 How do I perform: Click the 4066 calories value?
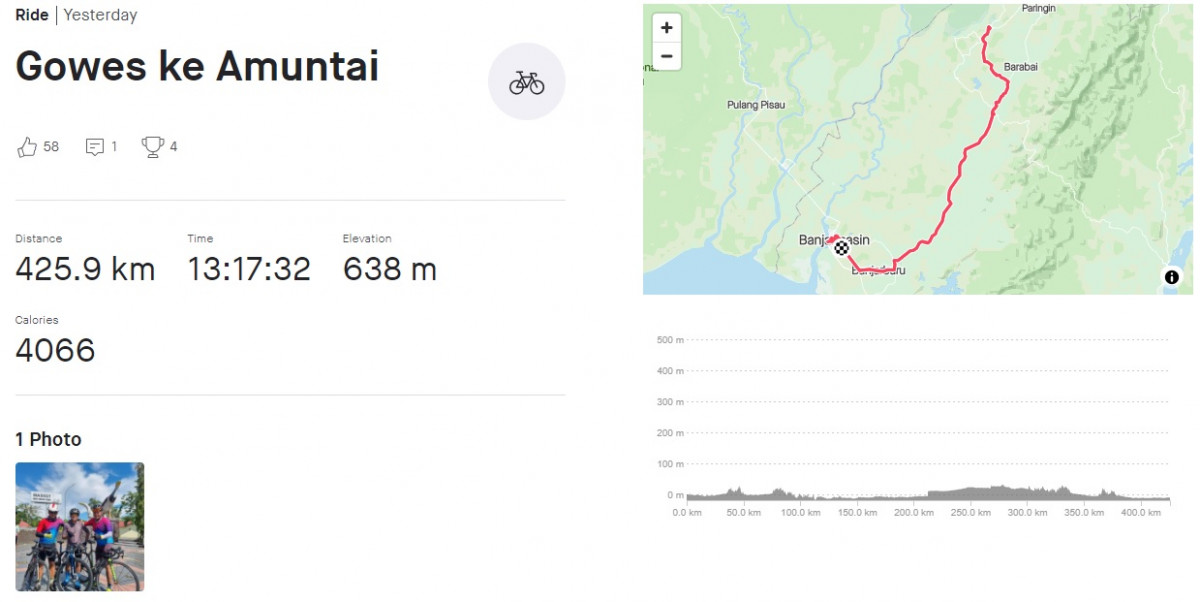[55, 350]
